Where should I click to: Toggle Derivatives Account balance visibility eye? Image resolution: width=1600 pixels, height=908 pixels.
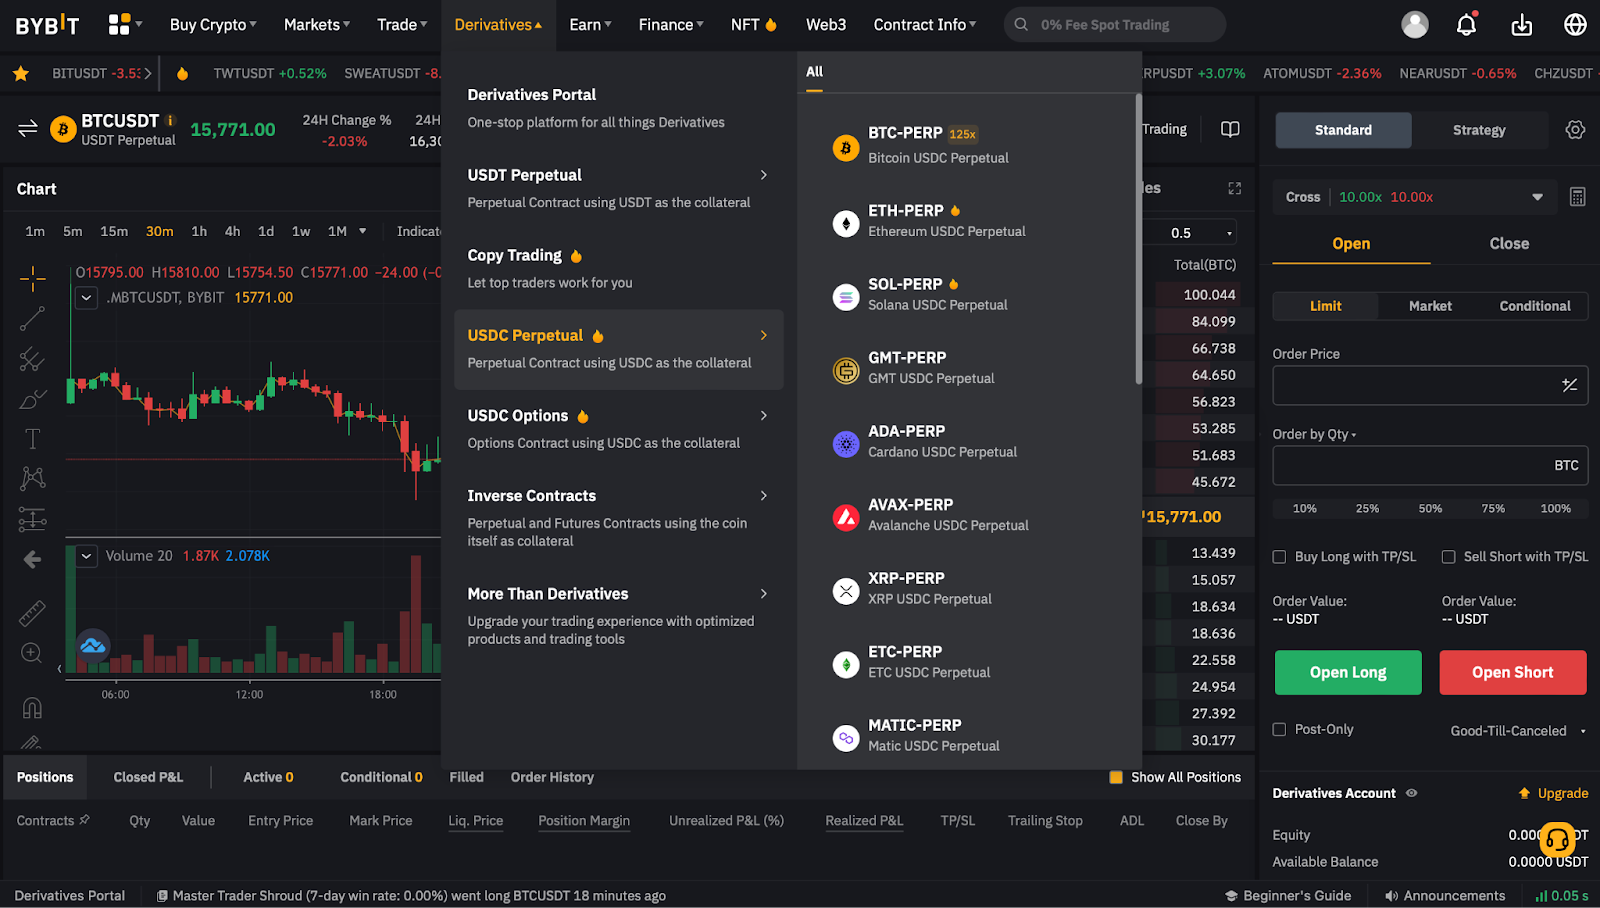[1411, 793]
